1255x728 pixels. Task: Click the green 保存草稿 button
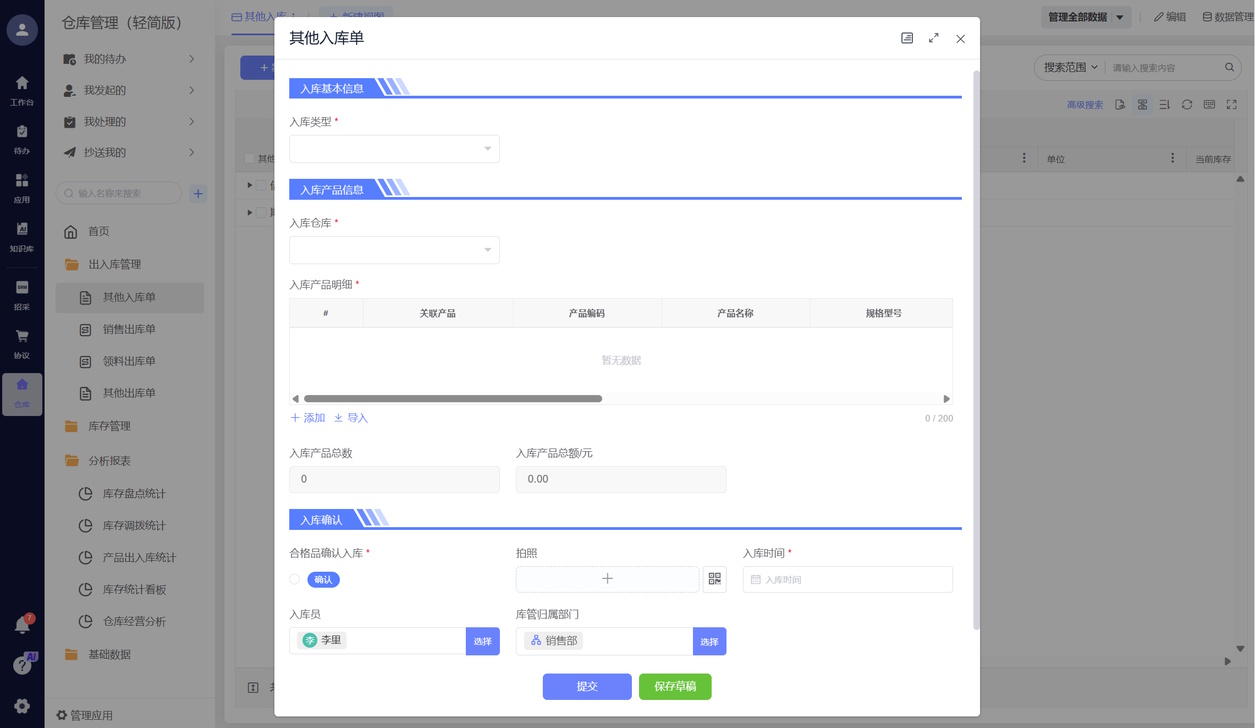tap(675, 687)
